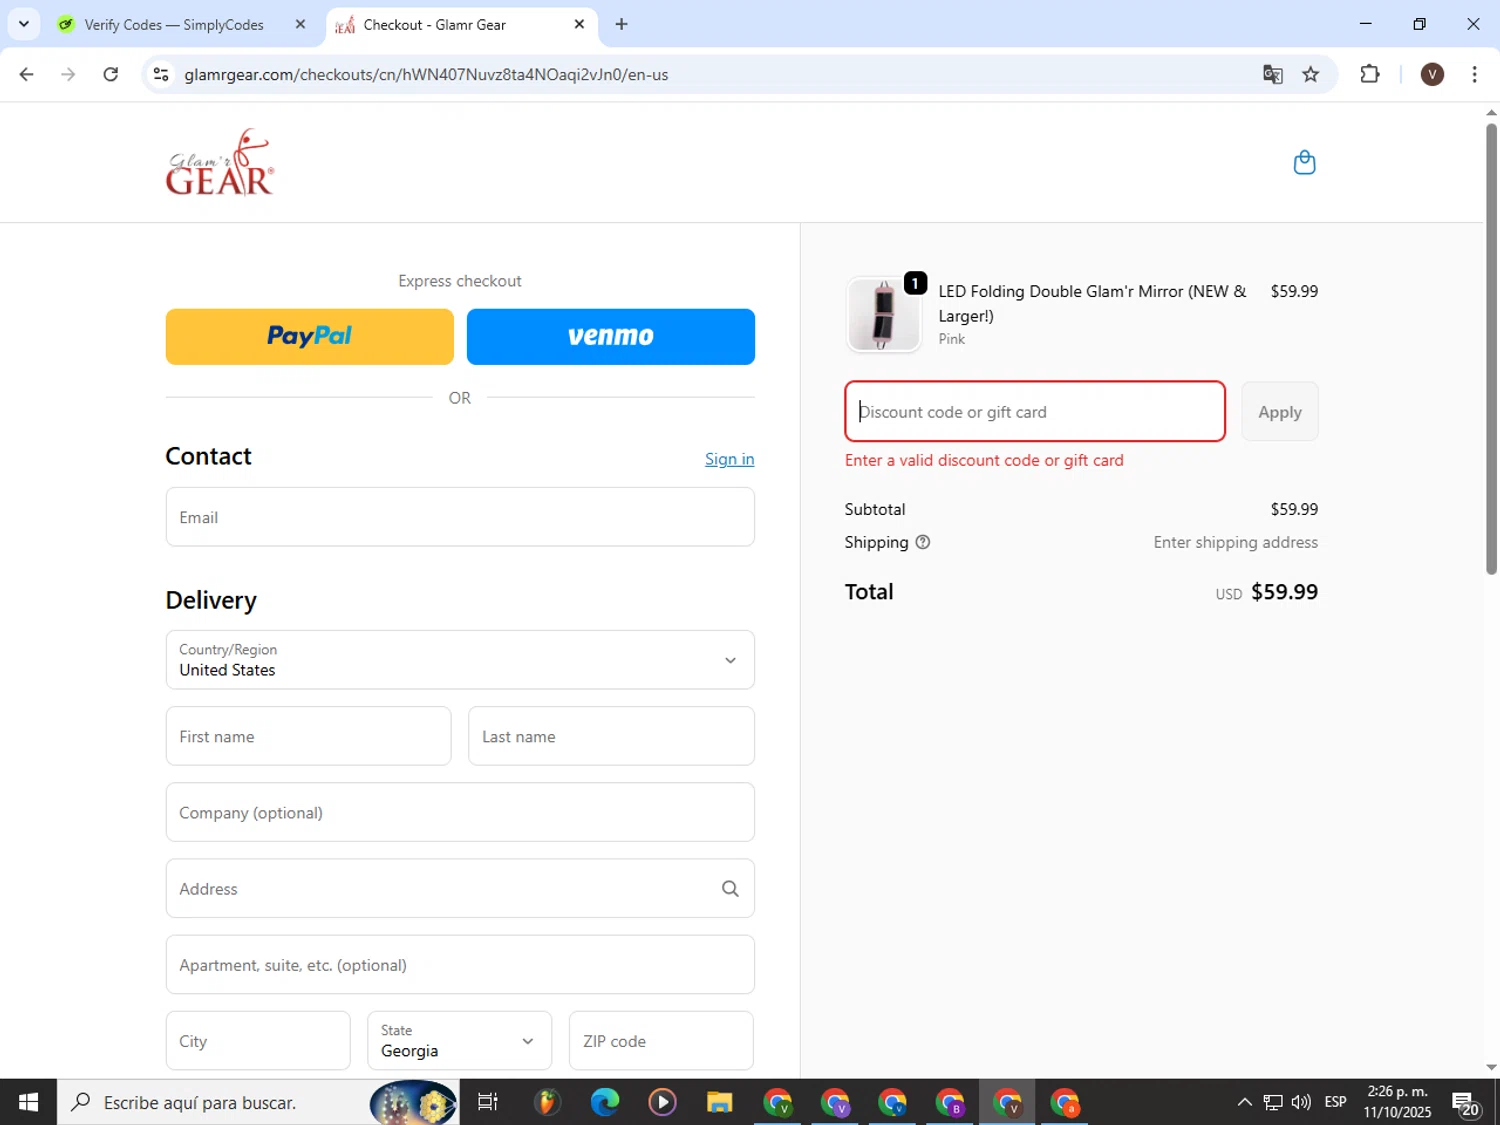This screenshot has height=1125, width=1500.
Task: Open the network icon in system tray
Action: tap(1273, 1102)
